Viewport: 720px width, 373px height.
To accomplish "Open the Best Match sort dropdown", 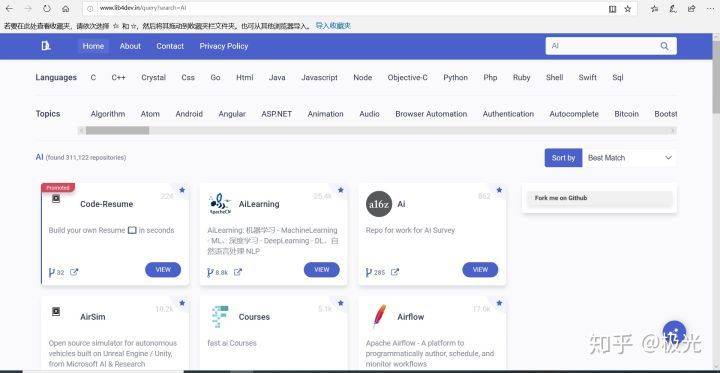I will pyautogui.click(x=630, y=158).
